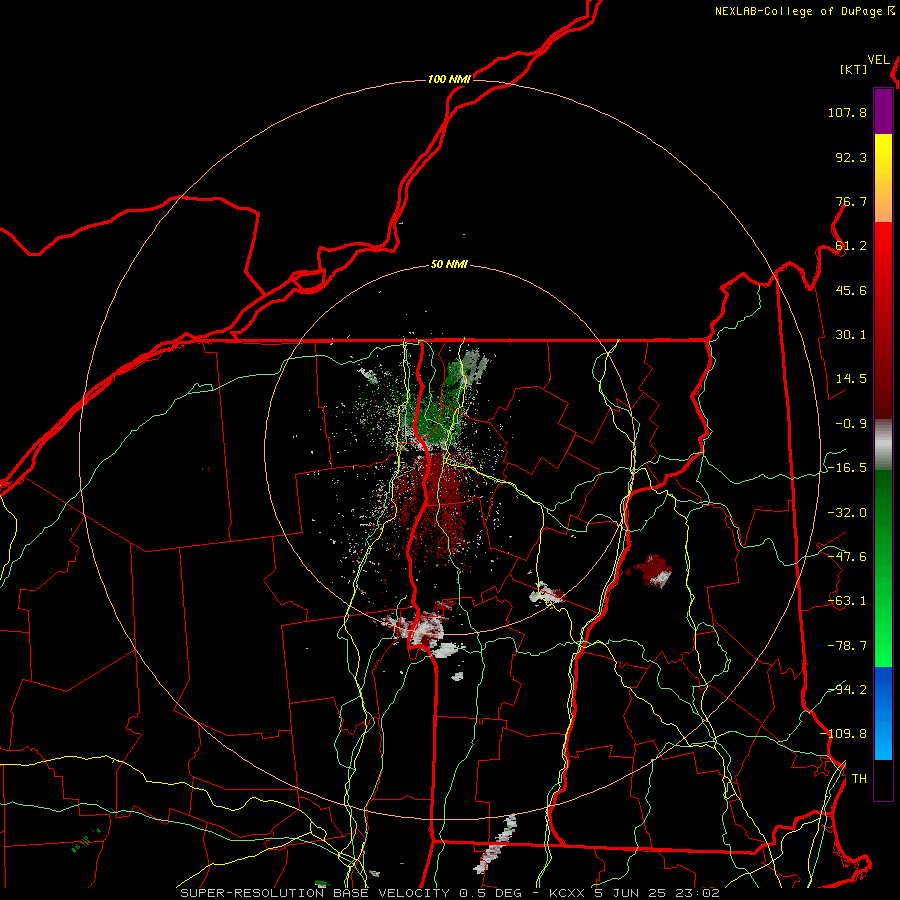Click the 107.8 velocity scale value

coord(847,112)
